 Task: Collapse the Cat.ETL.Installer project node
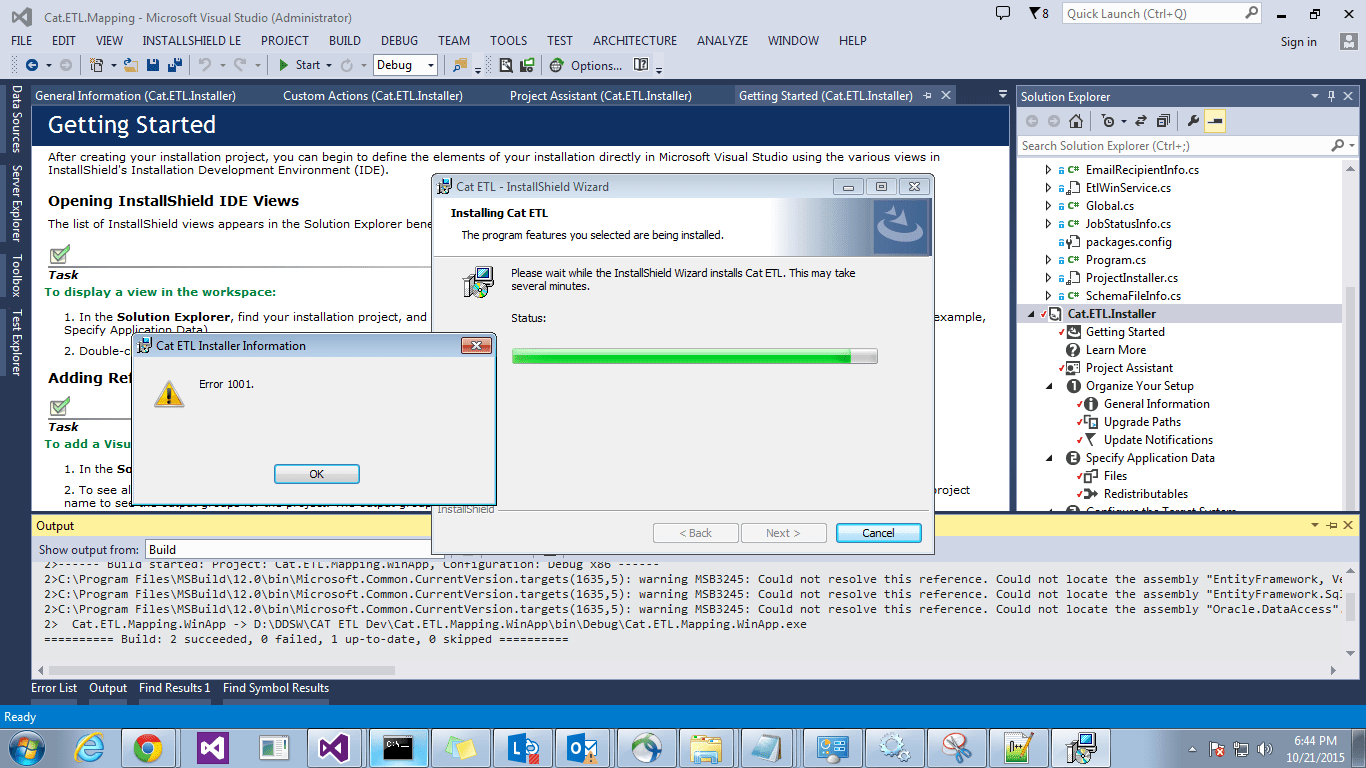pyautogui.click(x=1031, y=314)
